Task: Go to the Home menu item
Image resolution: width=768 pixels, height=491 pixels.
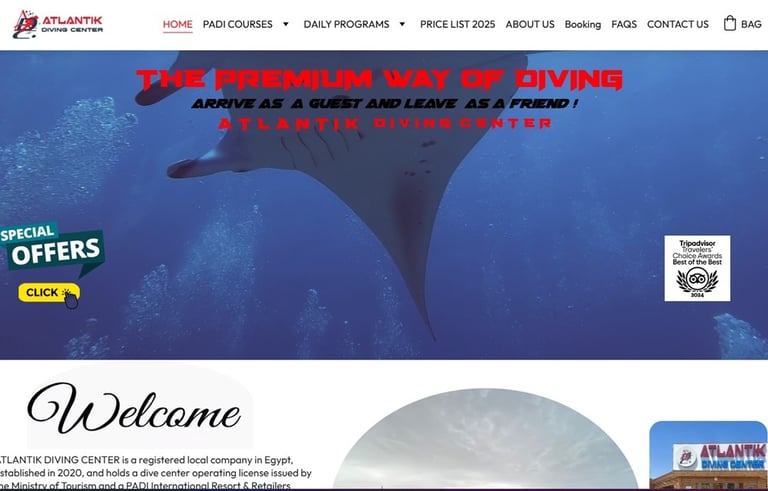Action: tap(177, 24)
